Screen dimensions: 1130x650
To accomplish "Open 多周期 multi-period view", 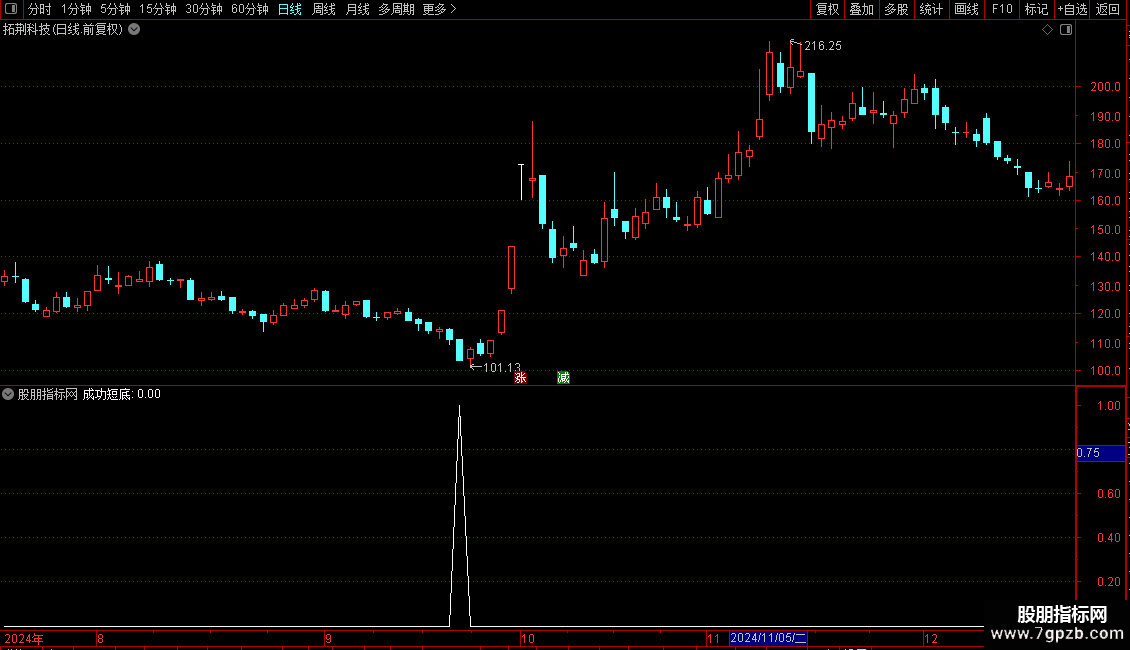I will [396, 9].
